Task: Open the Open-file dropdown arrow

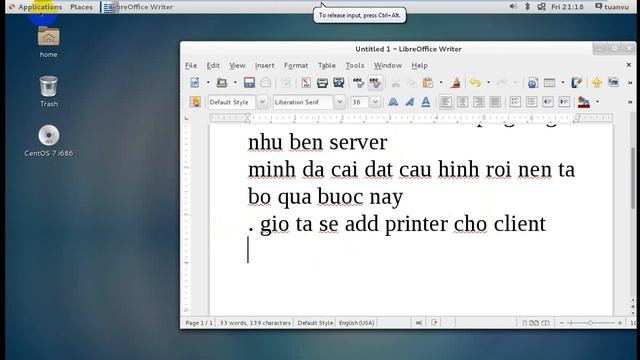Action: pos(235,82)
